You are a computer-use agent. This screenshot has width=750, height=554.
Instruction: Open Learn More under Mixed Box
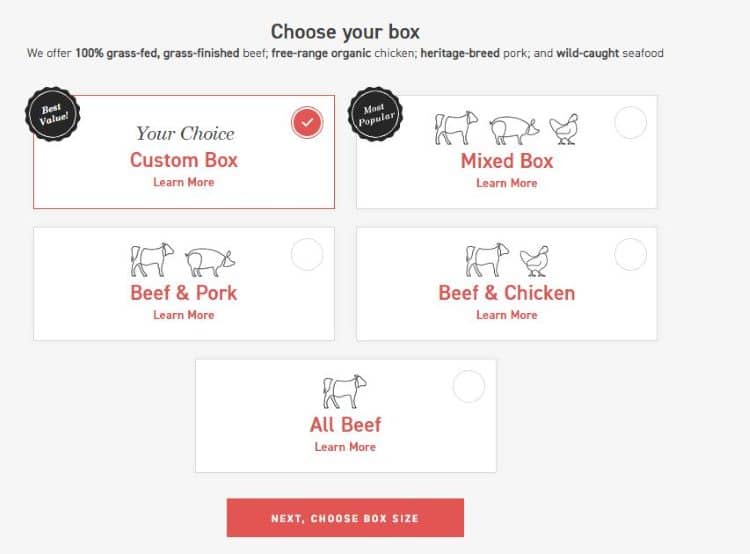click(507, 183)
